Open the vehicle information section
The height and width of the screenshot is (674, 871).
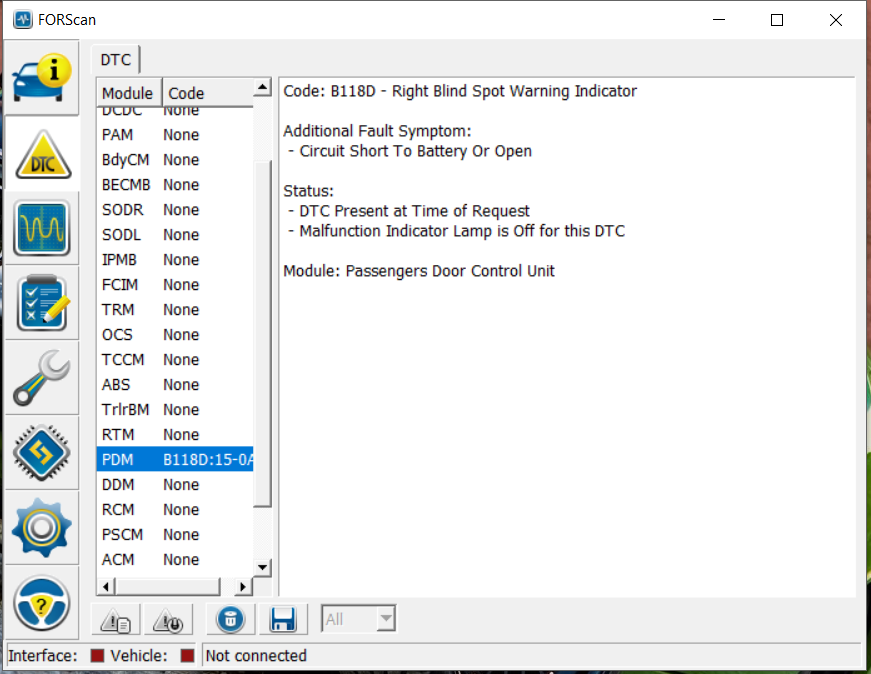pos(42,77)
